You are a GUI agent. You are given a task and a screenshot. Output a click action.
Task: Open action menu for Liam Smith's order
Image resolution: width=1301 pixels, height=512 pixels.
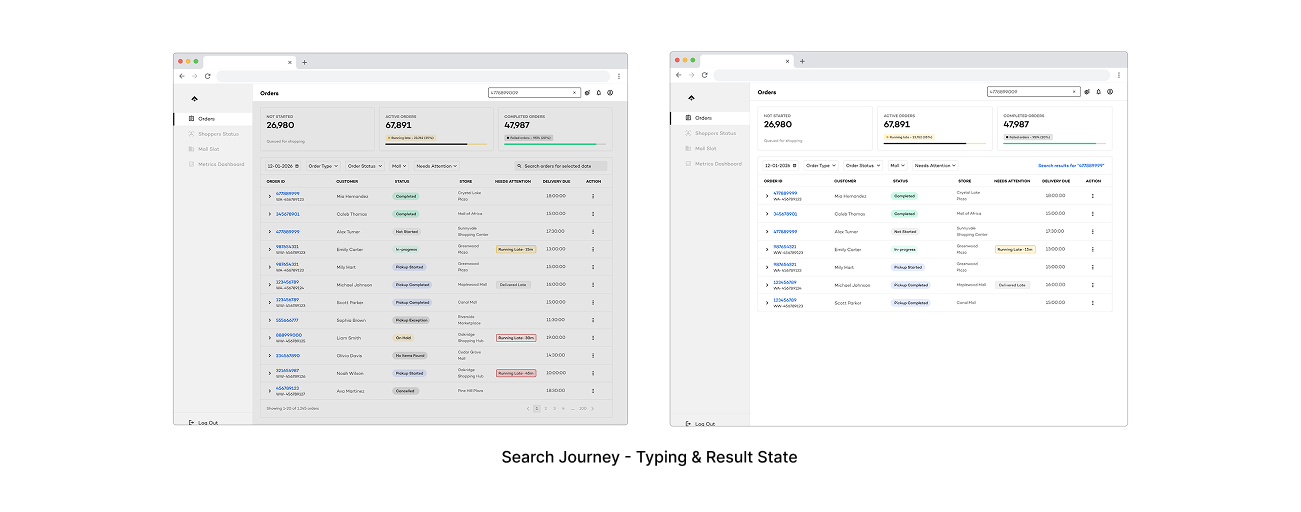(x=593, y=338)
